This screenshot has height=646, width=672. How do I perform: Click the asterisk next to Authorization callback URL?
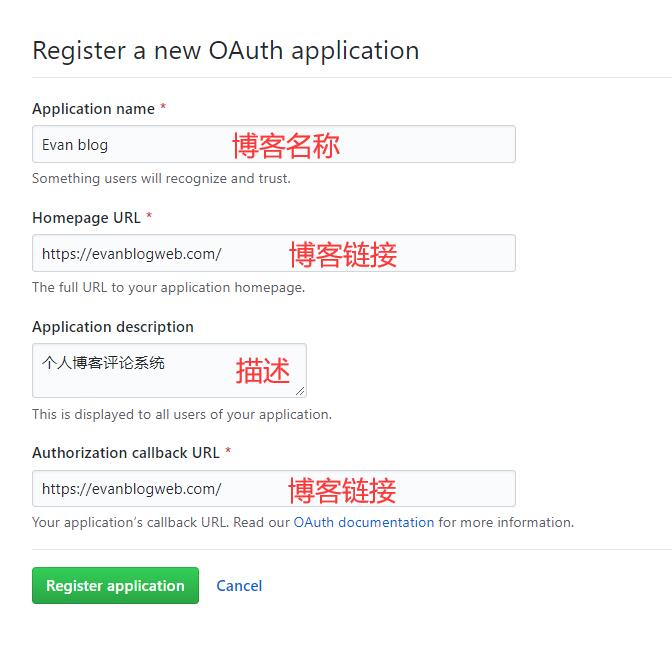click(x=228, y=450)
